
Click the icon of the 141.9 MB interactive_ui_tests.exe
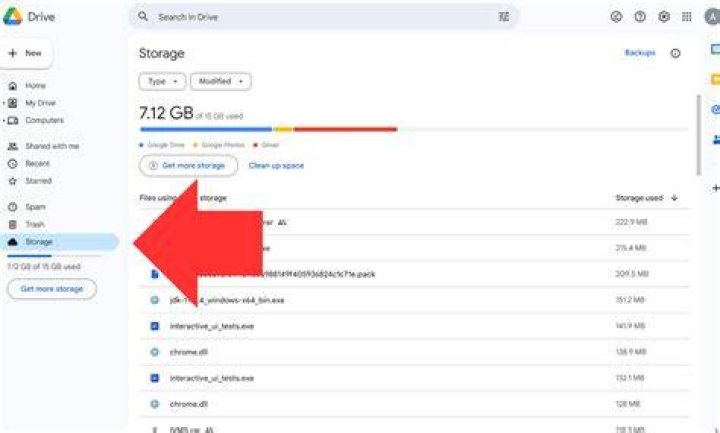click(x=155, y=326)
